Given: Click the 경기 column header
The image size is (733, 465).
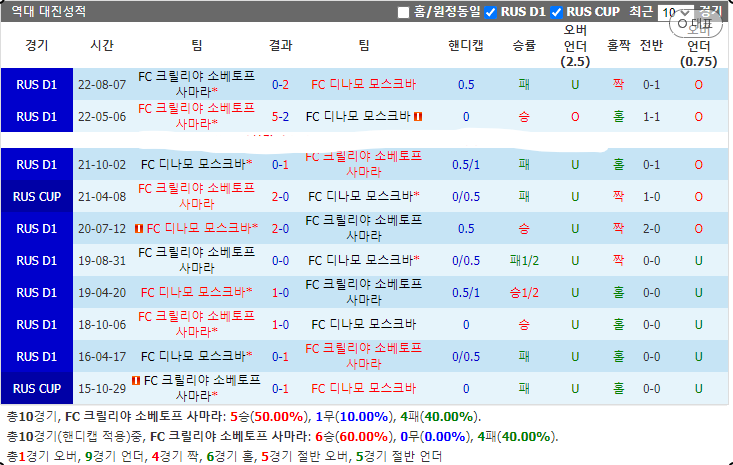Looking at the screenshot, I should pos(37,45).
